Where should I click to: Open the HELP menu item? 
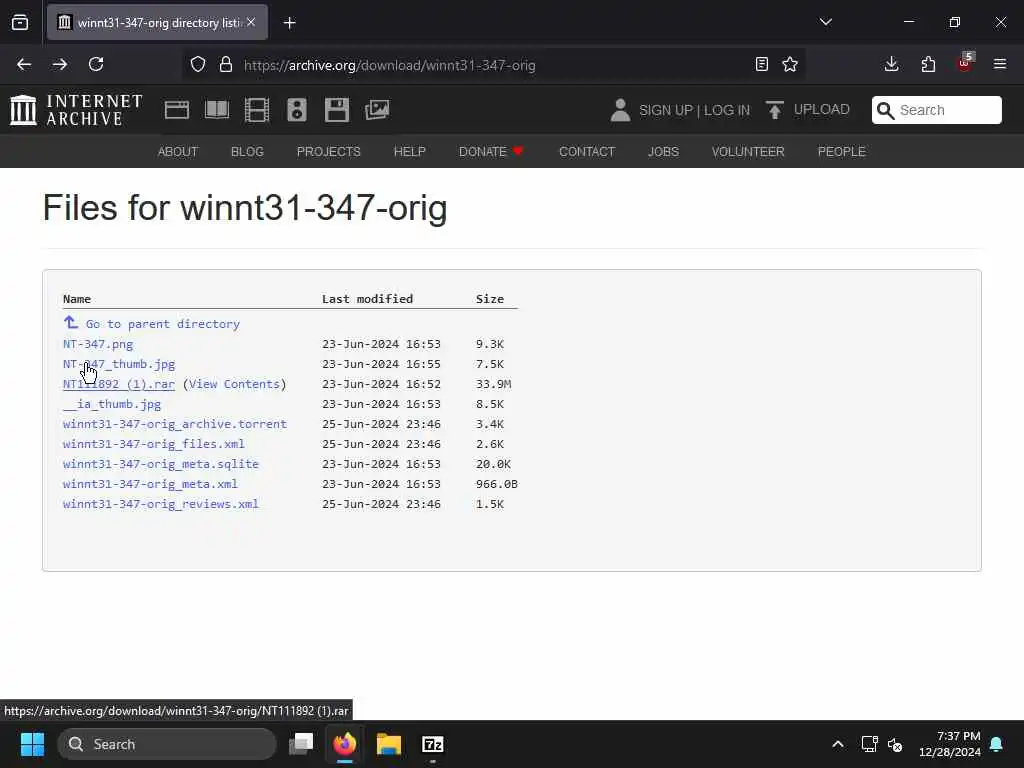pyautogui.click(x=409, y=152)
